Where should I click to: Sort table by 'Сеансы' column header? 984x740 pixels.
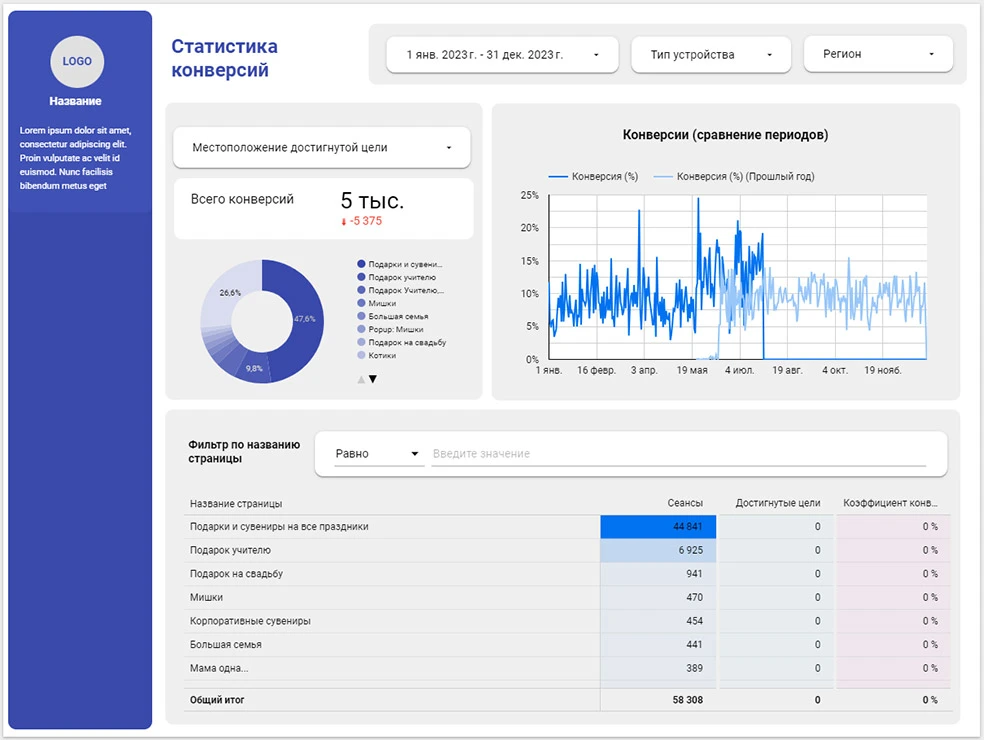pyautogui.click(x=685, y=503)
